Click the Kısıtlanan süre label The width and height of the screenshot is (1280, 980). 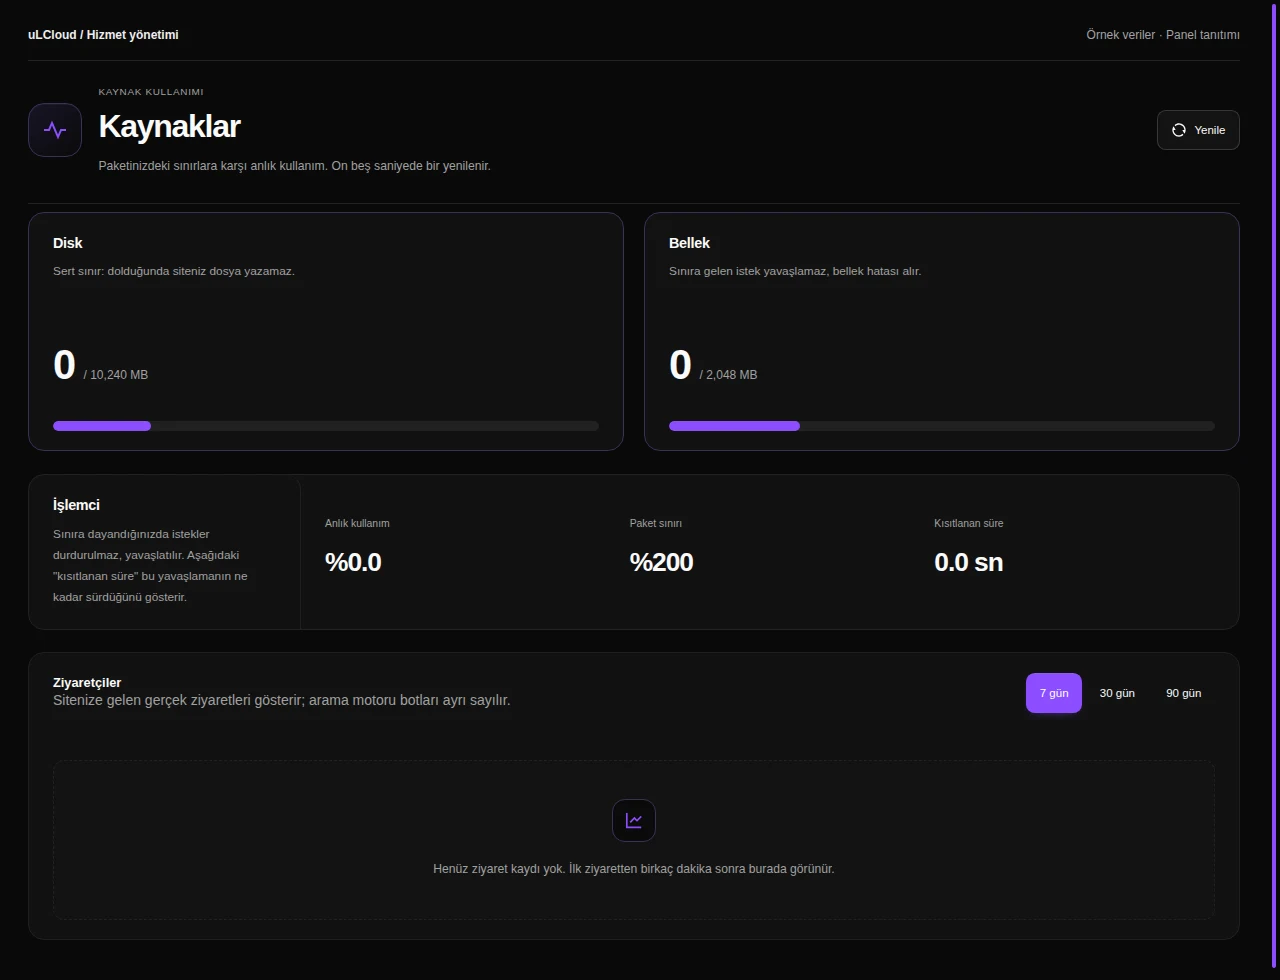[x=969, y=523]
